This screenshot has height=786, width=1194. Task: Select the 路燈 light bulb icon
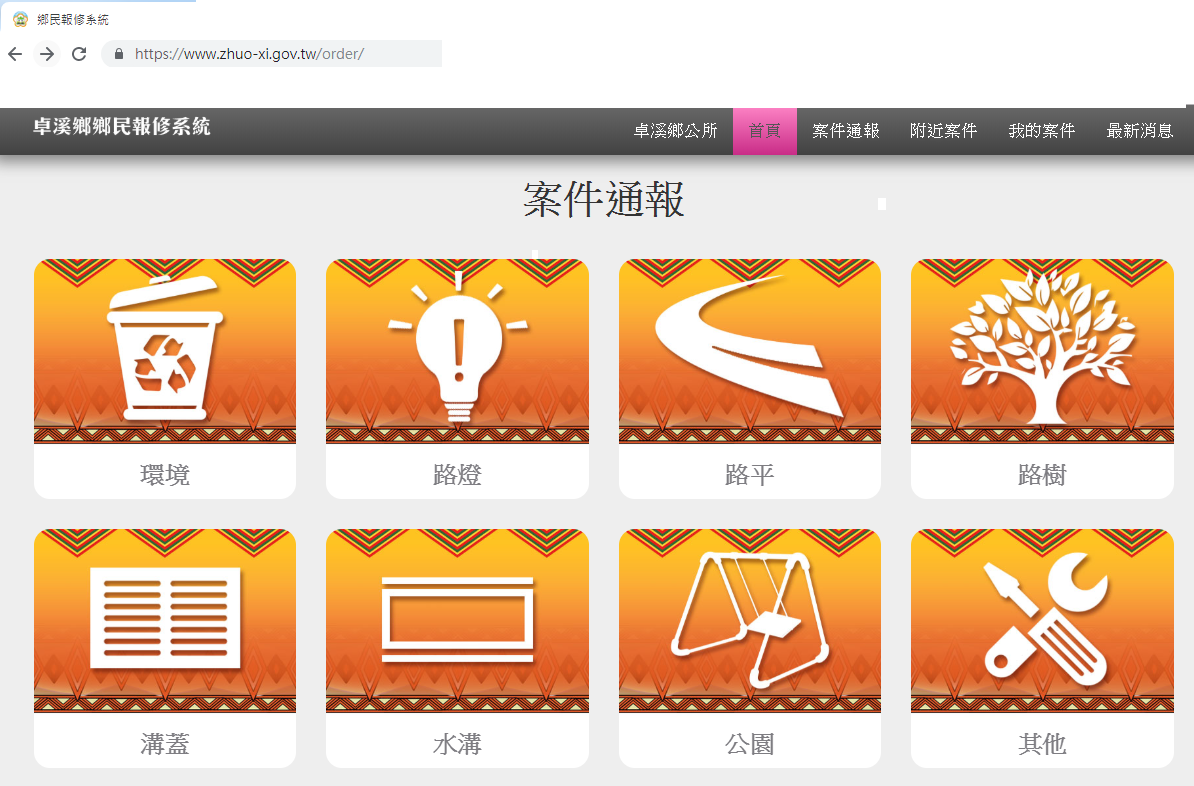[458, 347]
